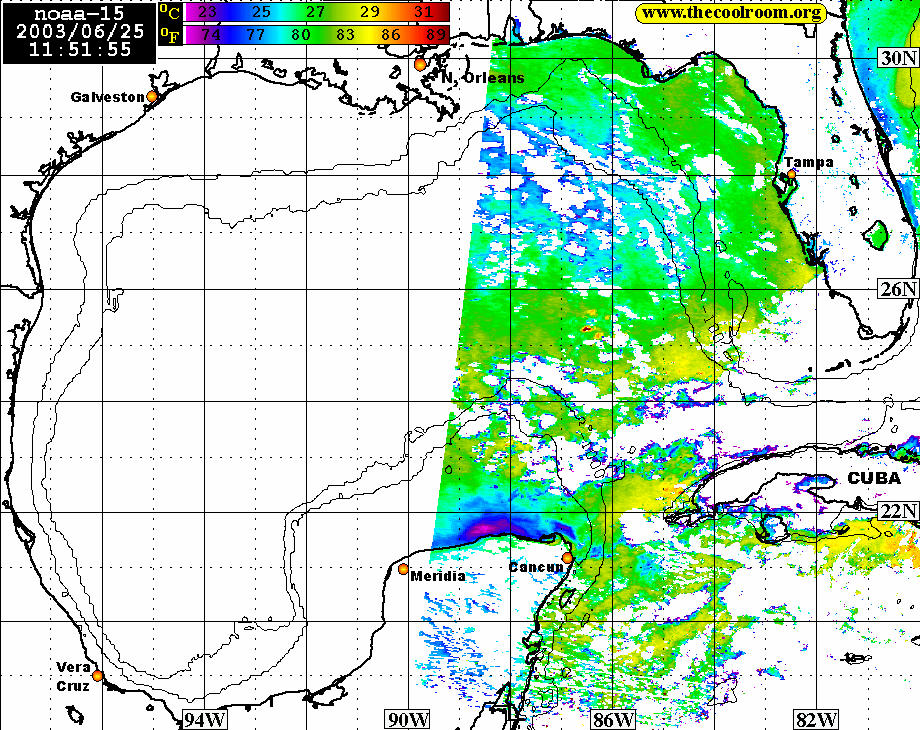The width and height of the screenshot is (920, 730).
Task: Click the New Orleans city marker dot
Action: pos(420,65)
